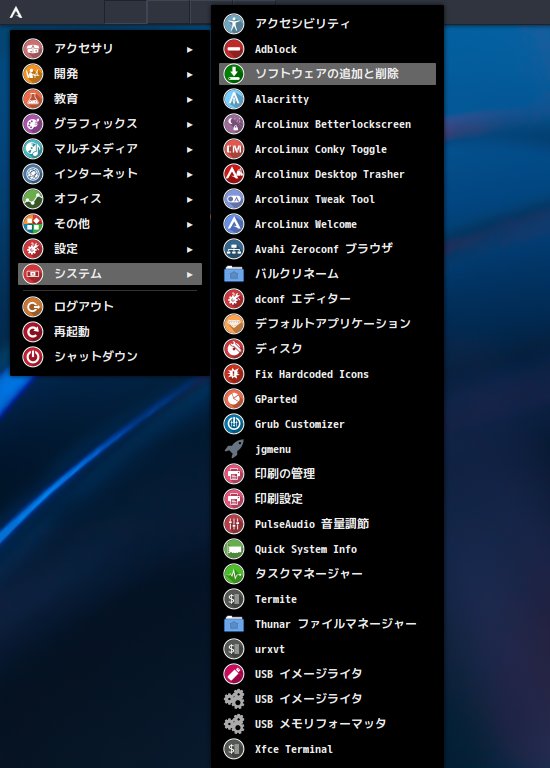Screen dimensions: 550x768
Task: Select USB イメージライタ with gear icon
Action: [x=327, y=699]
